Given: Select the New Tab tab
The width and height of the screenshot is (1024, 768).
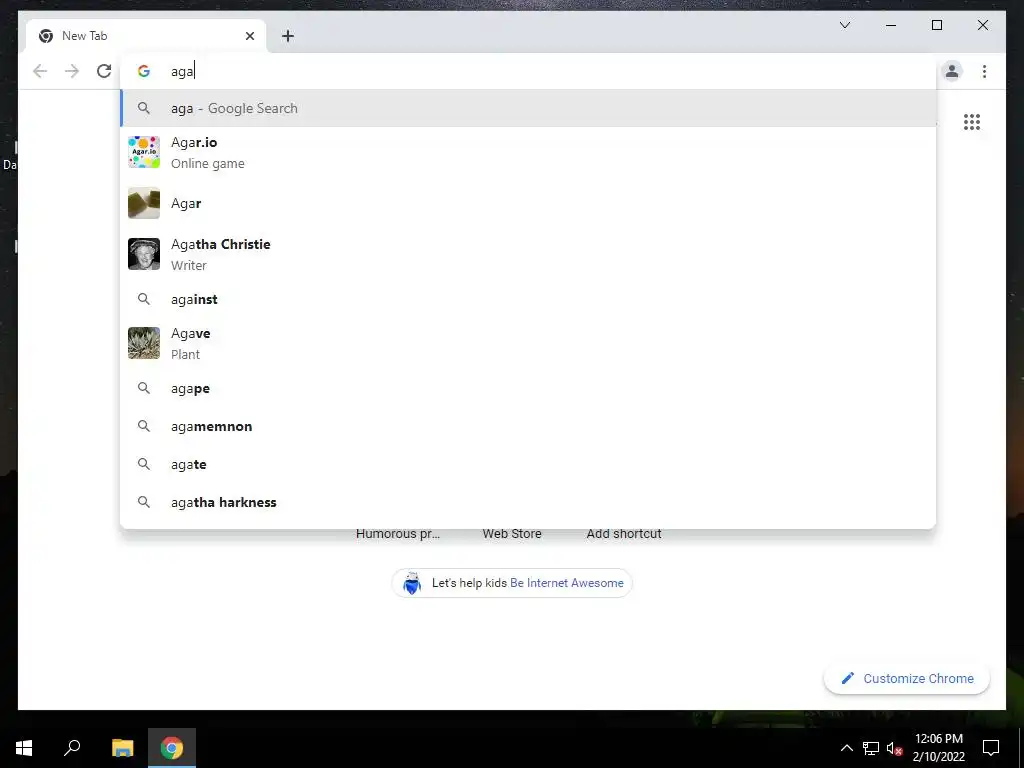Looking at the screenshot, I should [146, 36].
